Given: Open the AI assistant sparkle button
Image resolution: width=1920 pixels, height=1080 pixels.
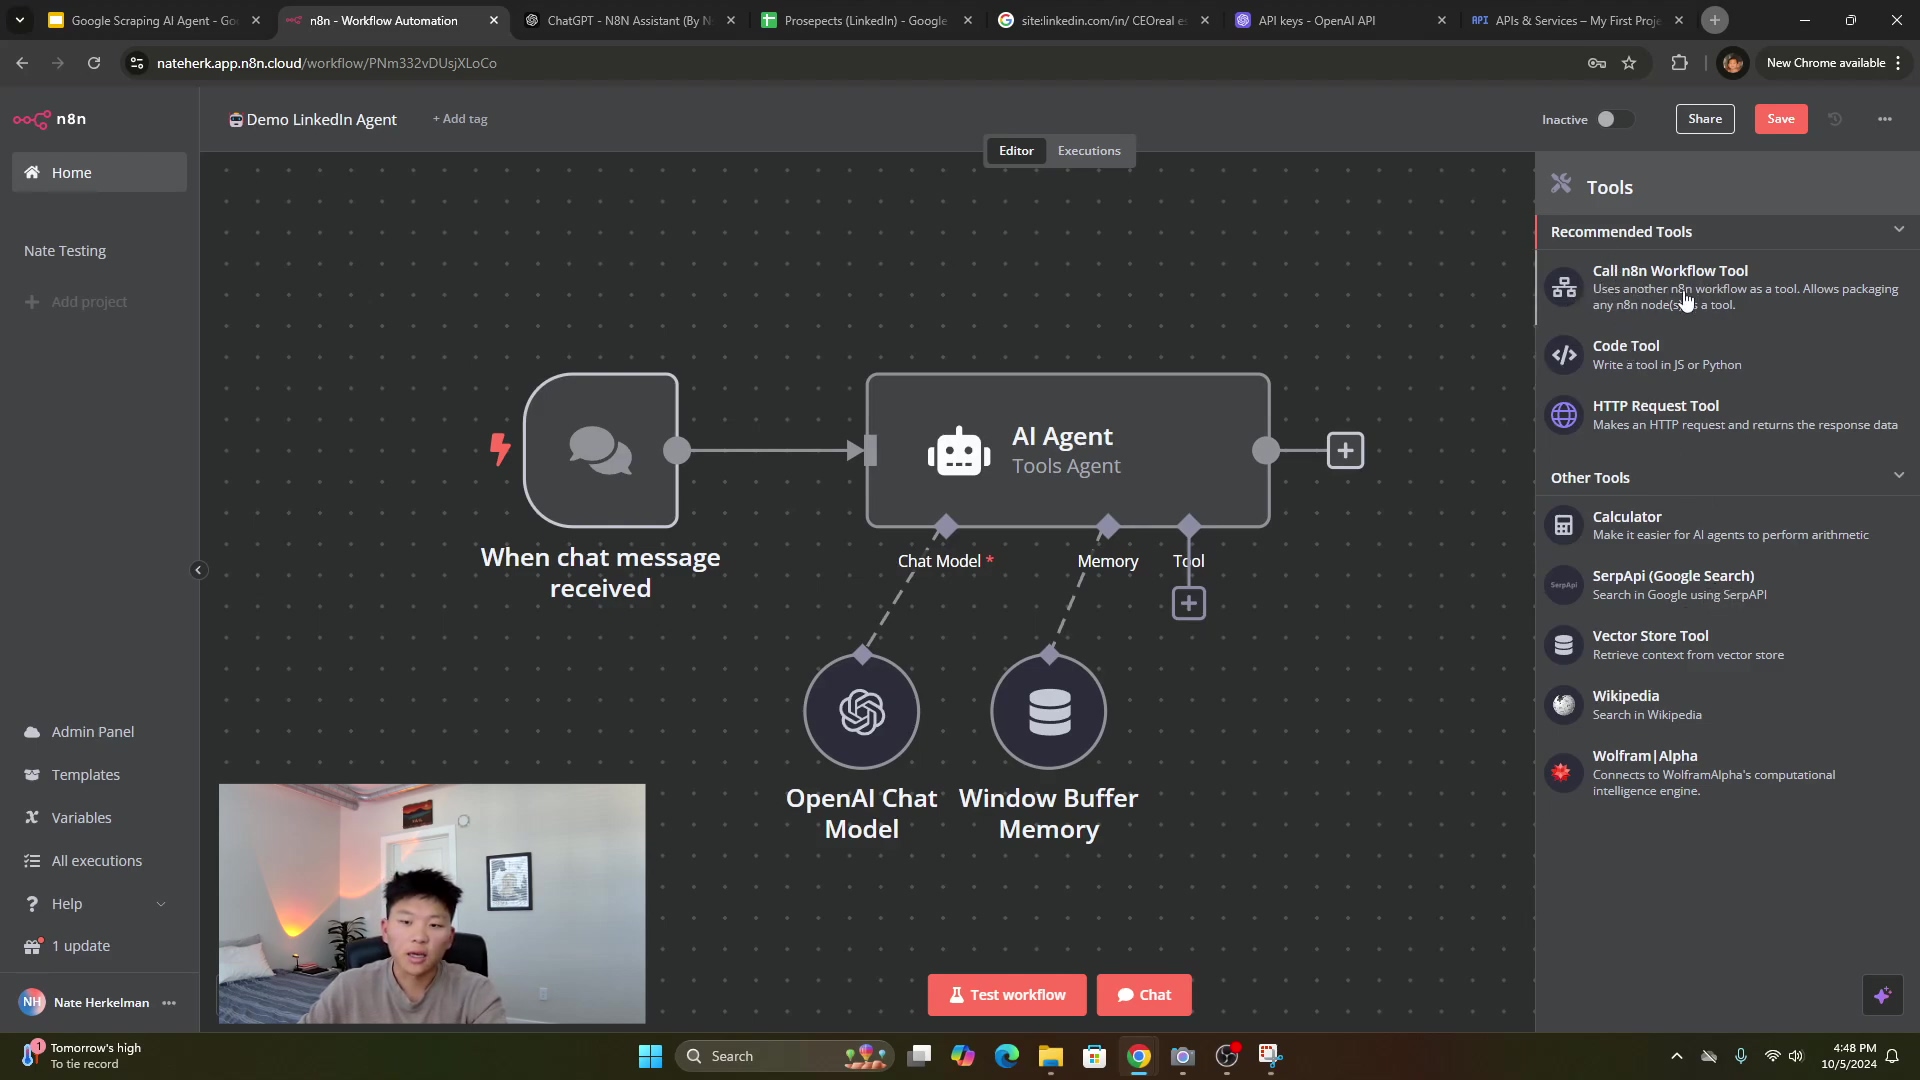Looking at the screenshot, I should point(1883,995).
